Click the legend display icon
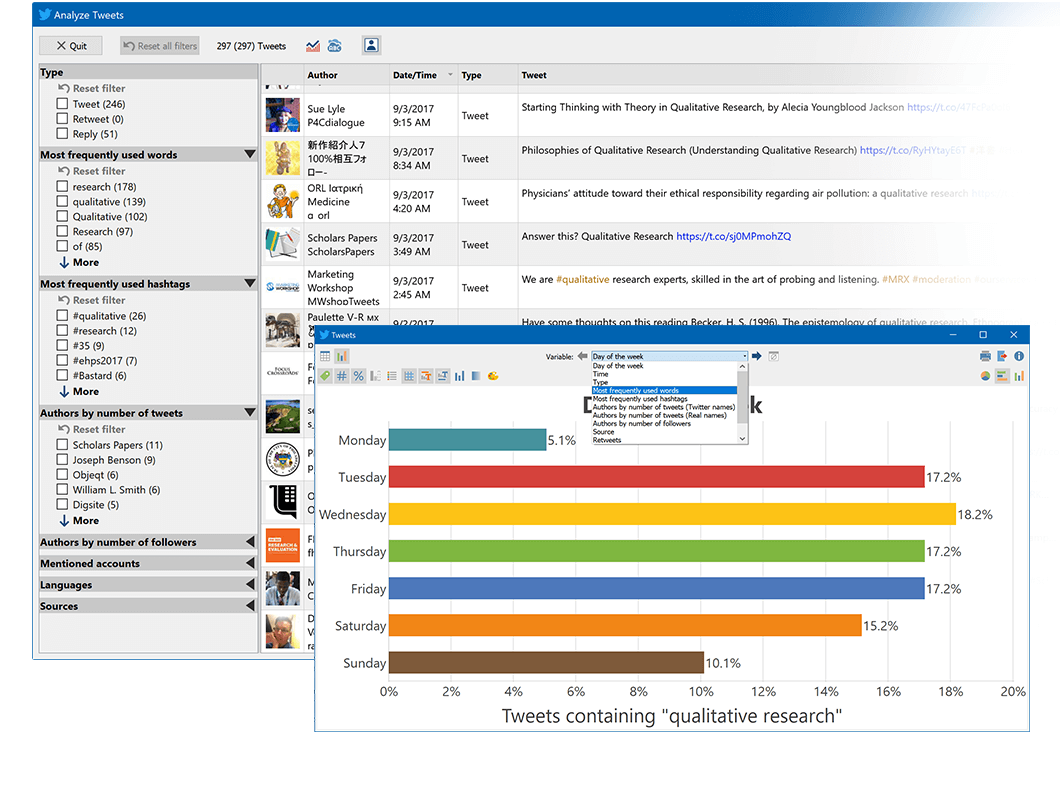Screen dimensions: 1060x800 [x=375, y=376]
